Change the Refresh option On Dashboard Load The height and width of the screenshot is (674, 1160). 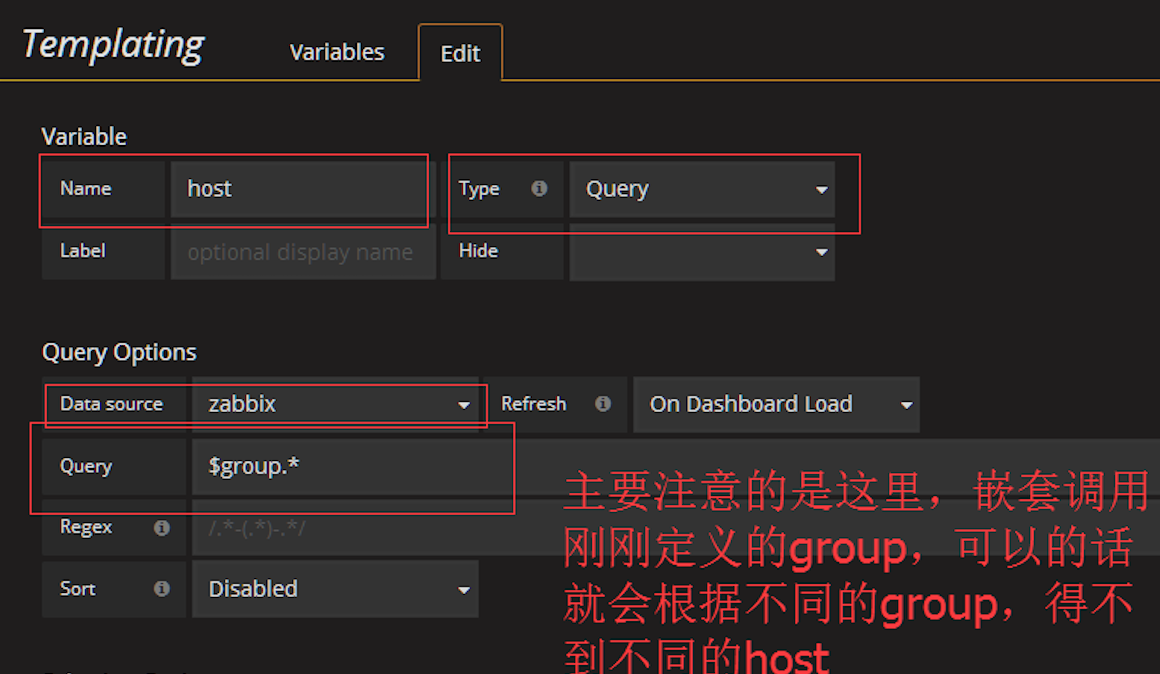click(x=775, y=404)
